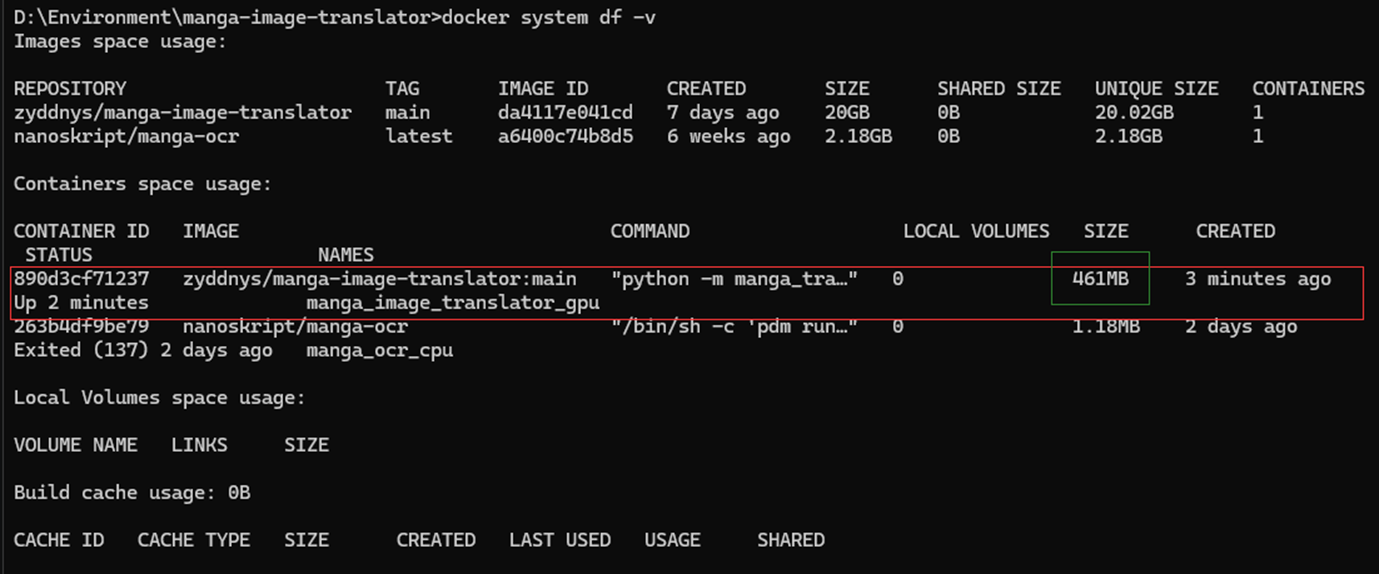1379x574 pixels.
Task: Select the image ID da4117e041cd
Action: [x=565, y=113]
